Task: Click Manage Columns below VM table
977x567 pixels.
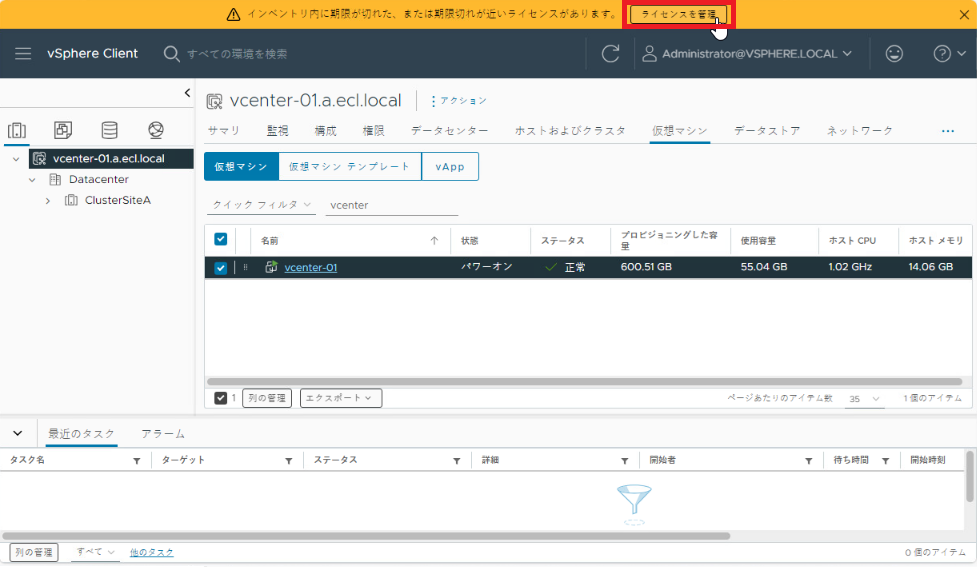Action: (267, 398)
